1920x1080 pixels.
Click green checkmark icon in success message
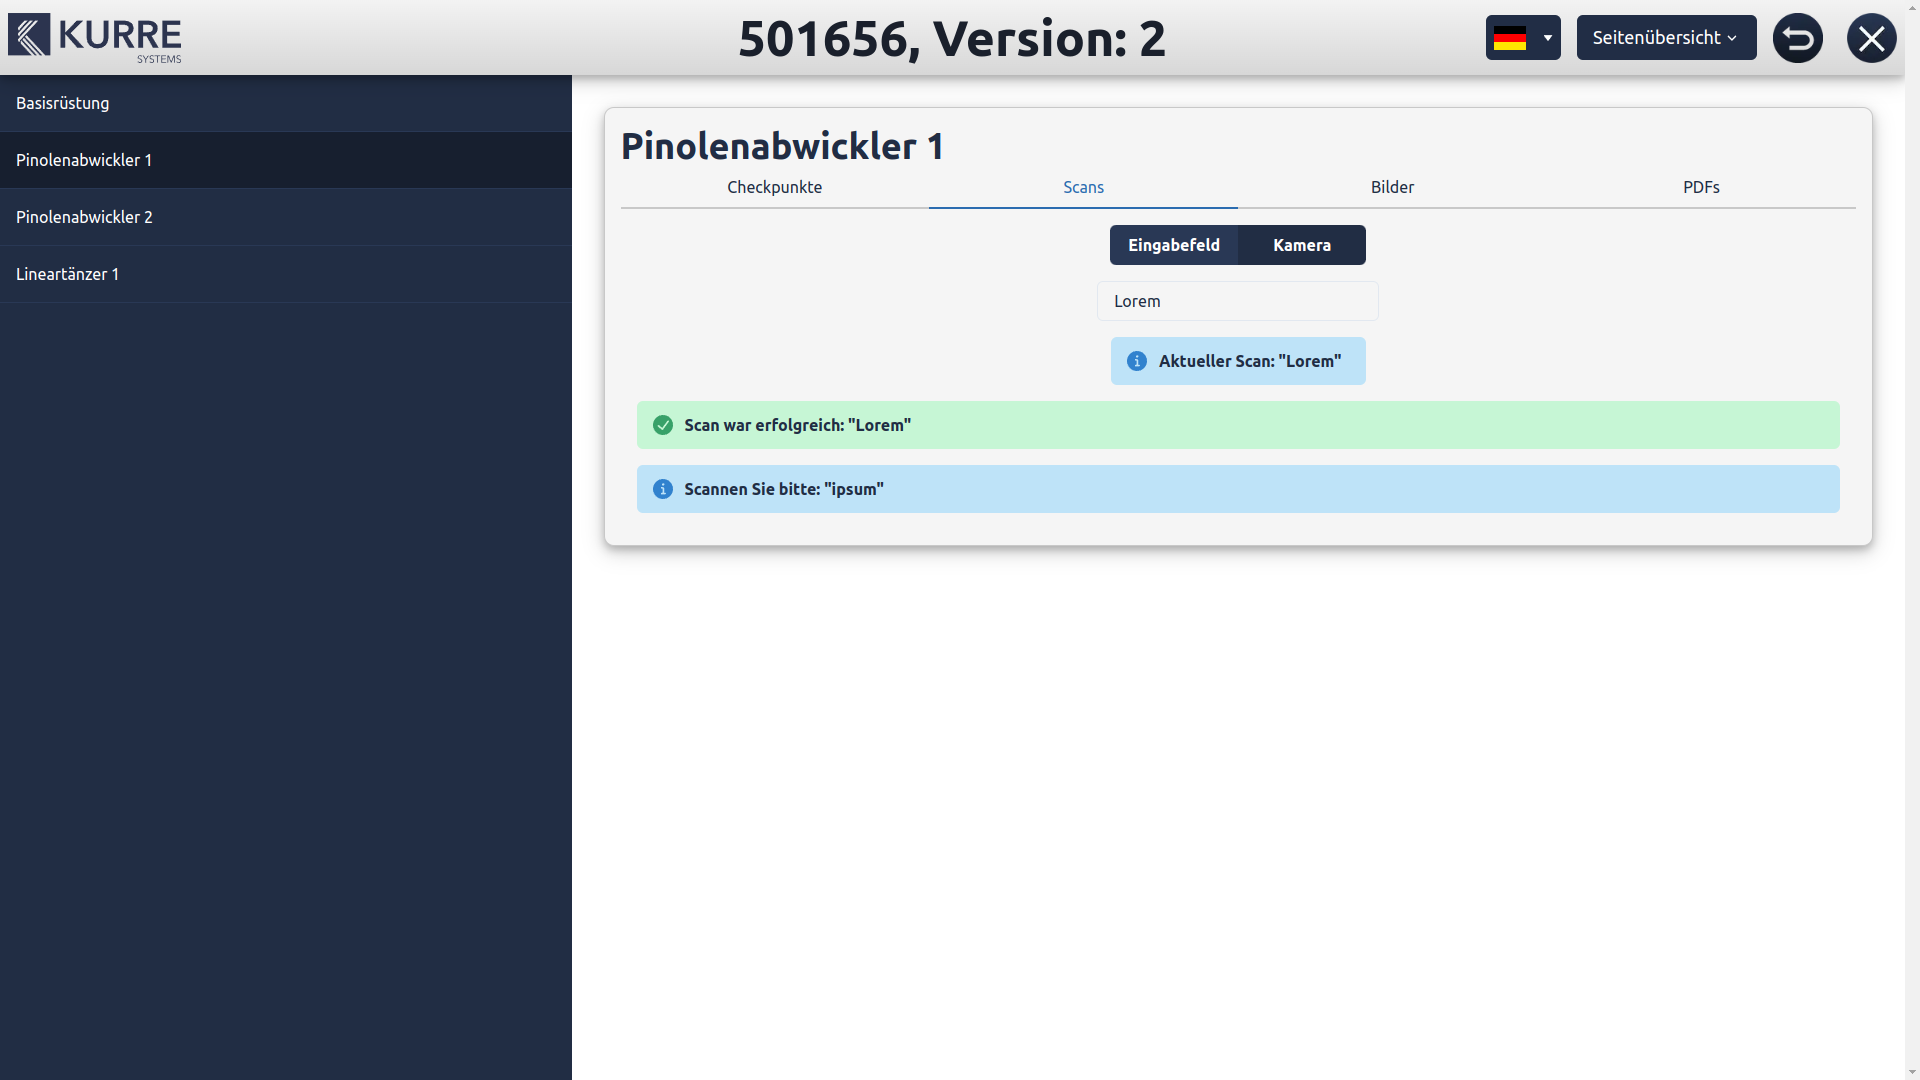[x=663, y=425]
